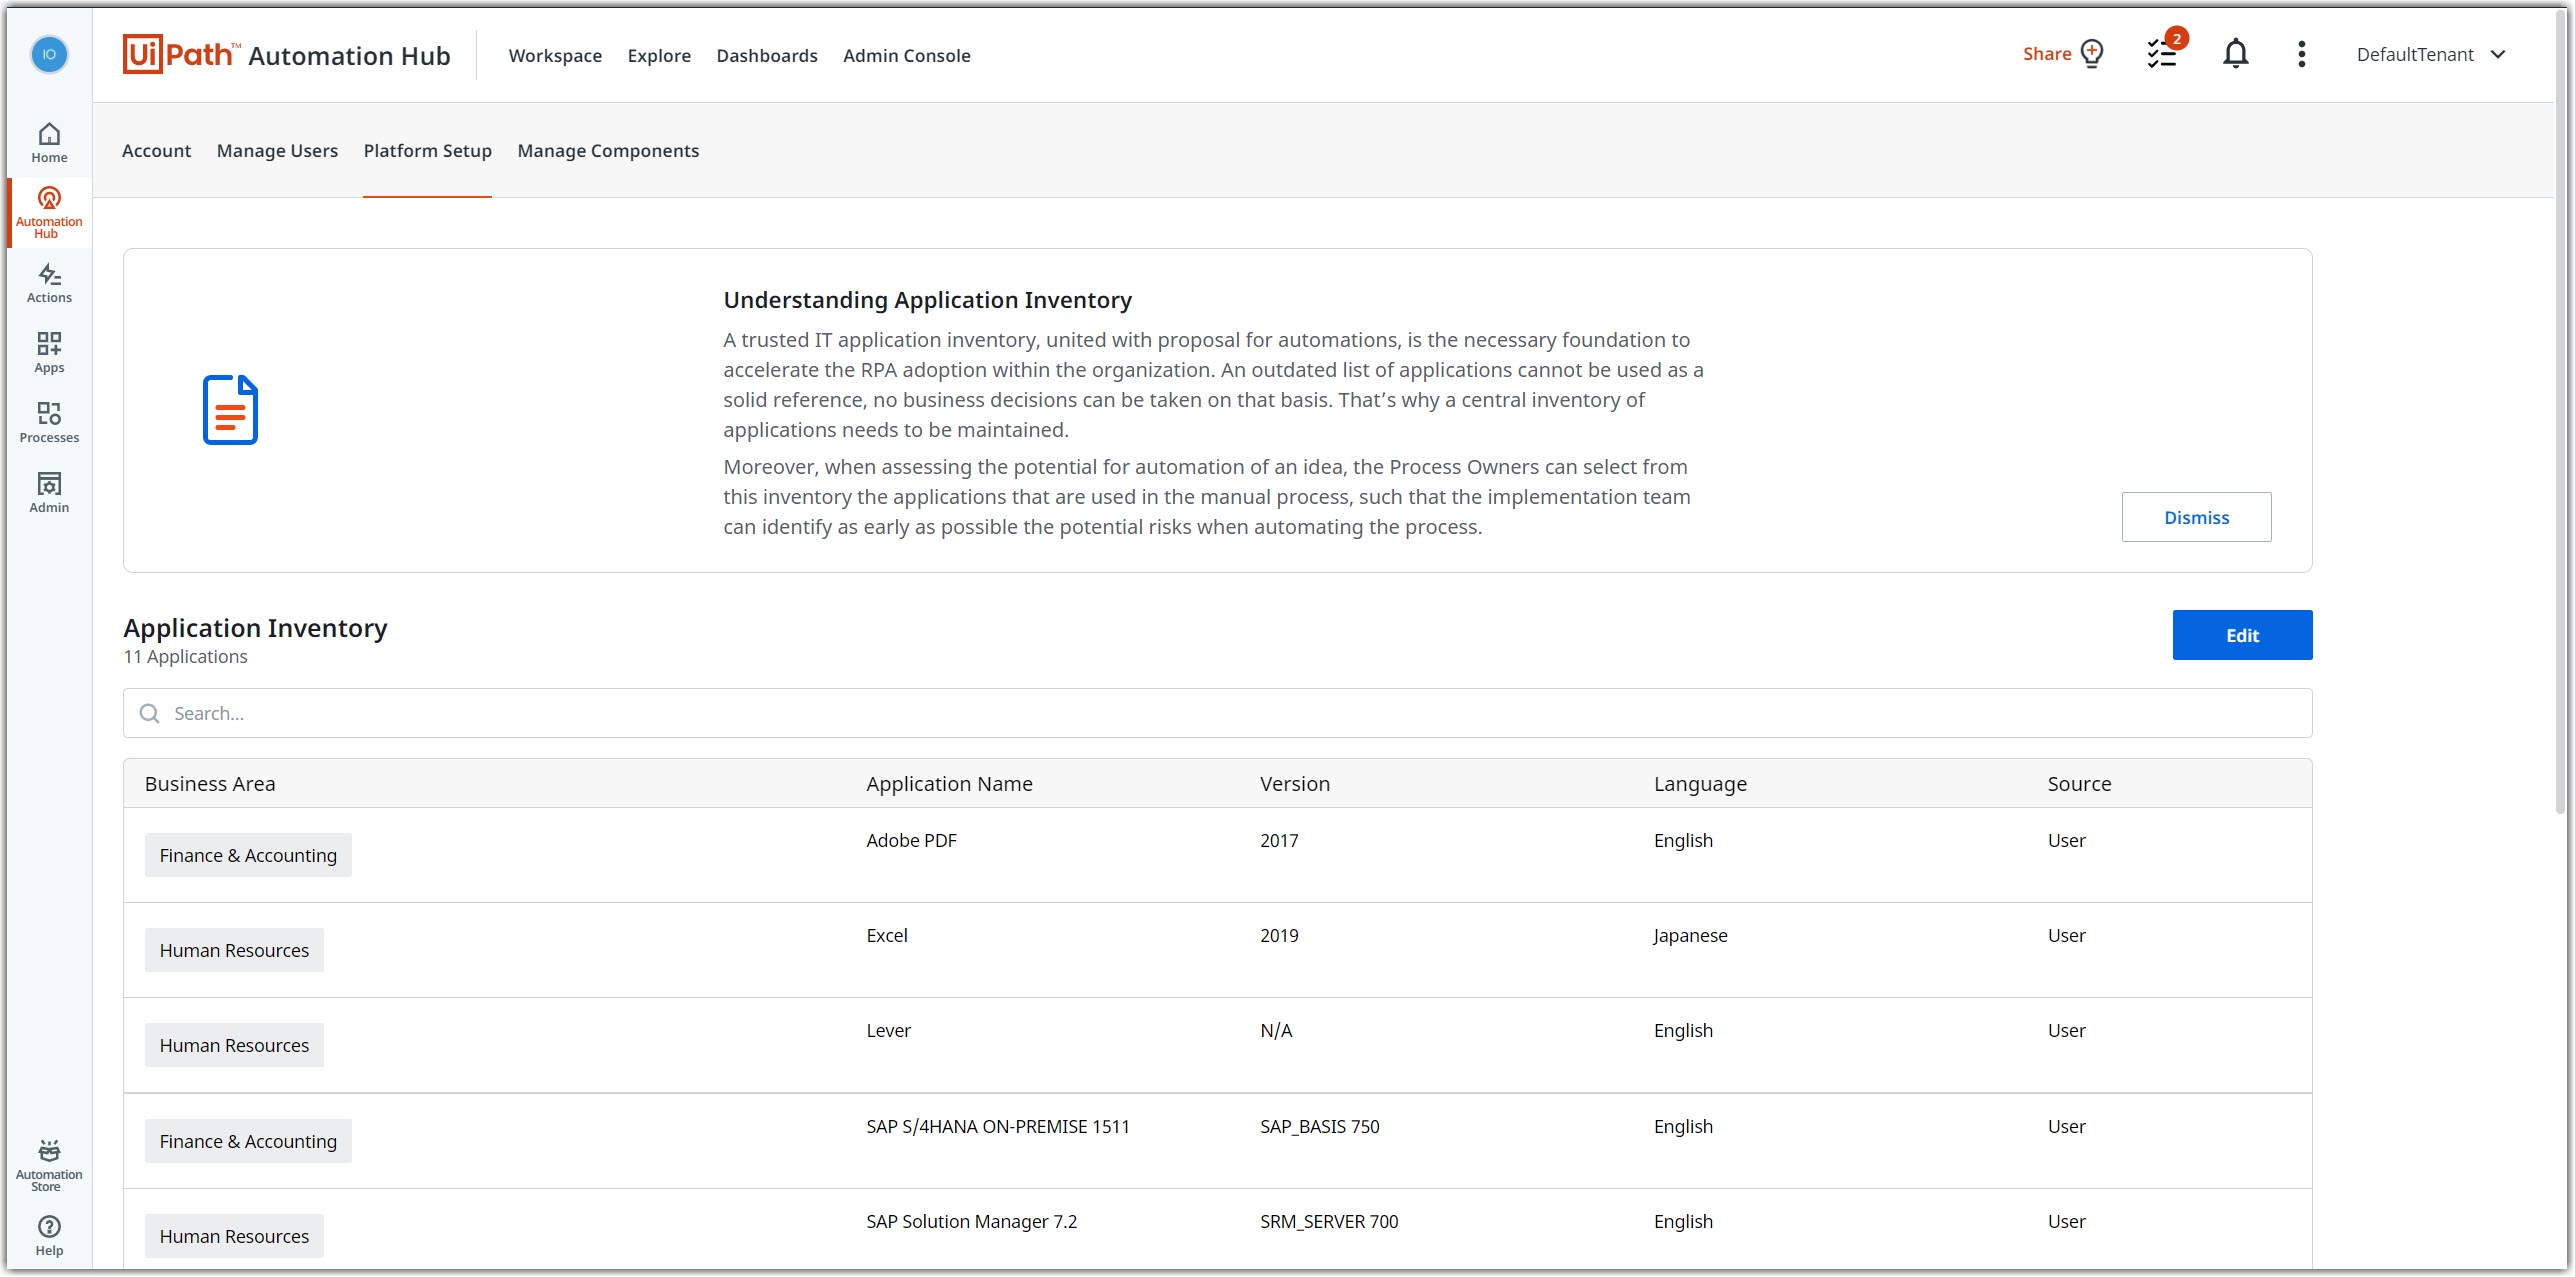Viewport: 2575px width, 1277px height.
Task: Click the SAP_BASIS 750 version cell
Action: point(1319,1127)
